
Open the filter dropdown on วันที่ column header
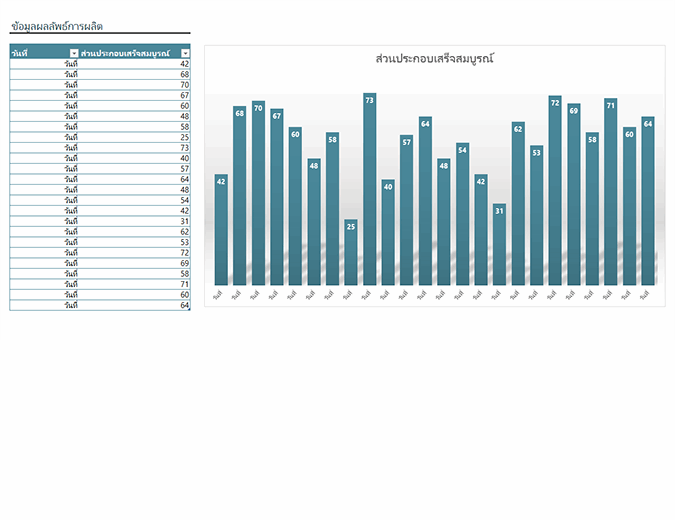click(x=74, y=52)
